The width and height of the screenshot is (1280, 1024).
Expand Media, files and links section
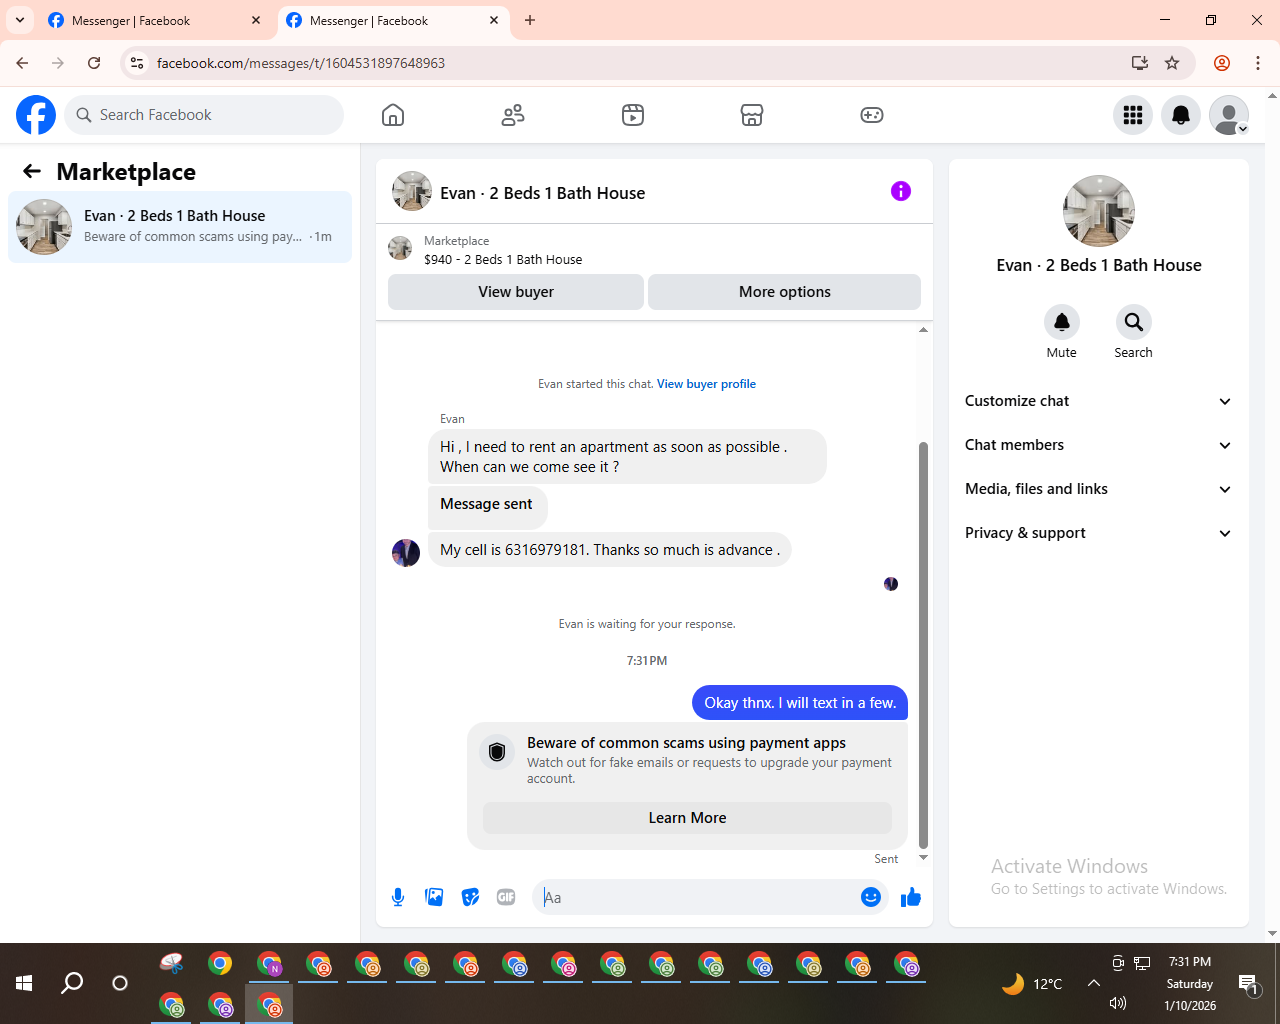1098,489
